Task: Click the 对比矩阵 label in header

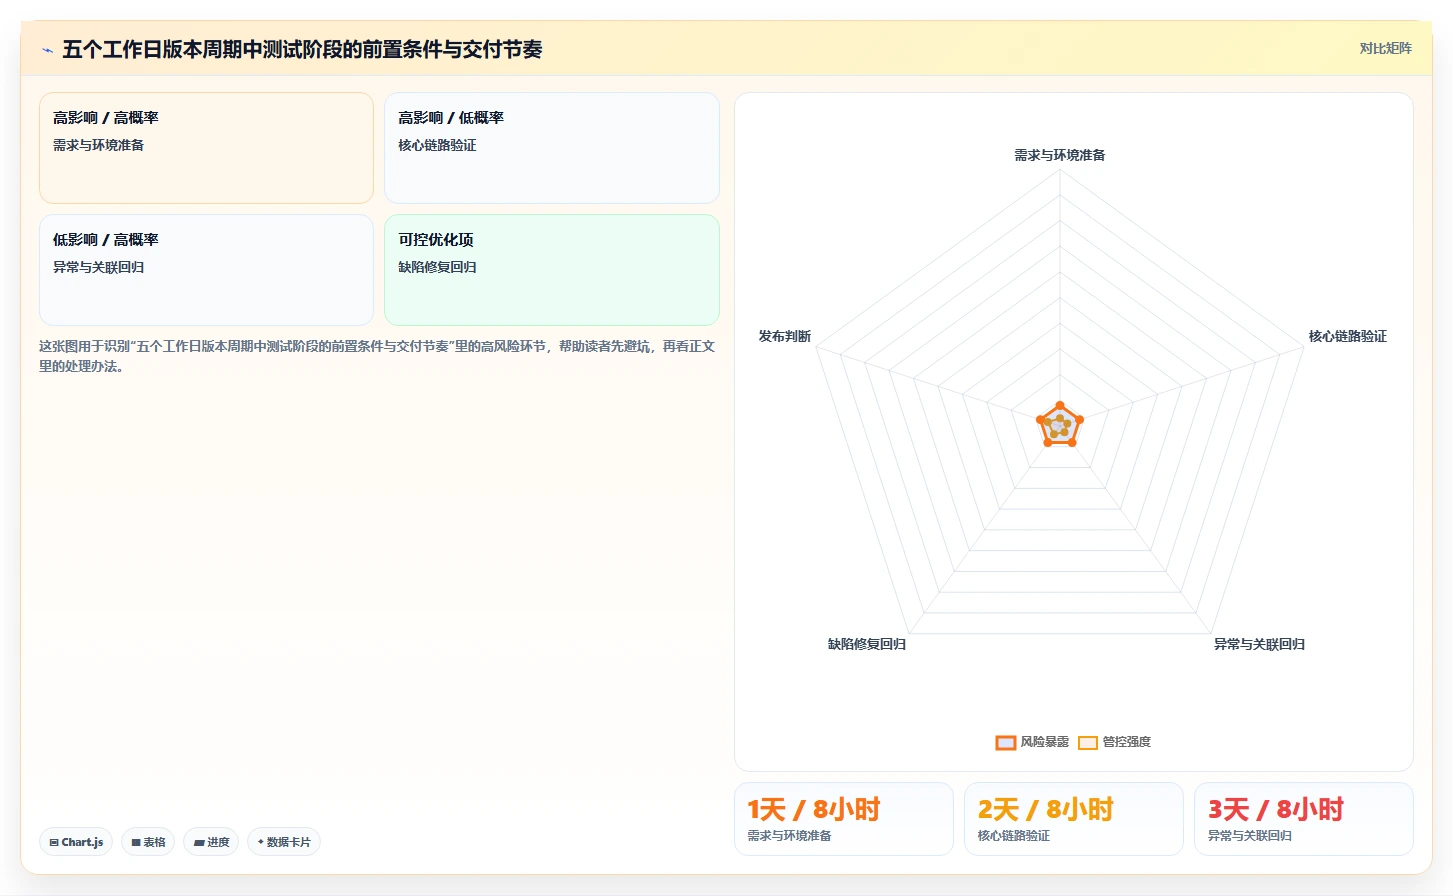Action: click(1385, 48)
